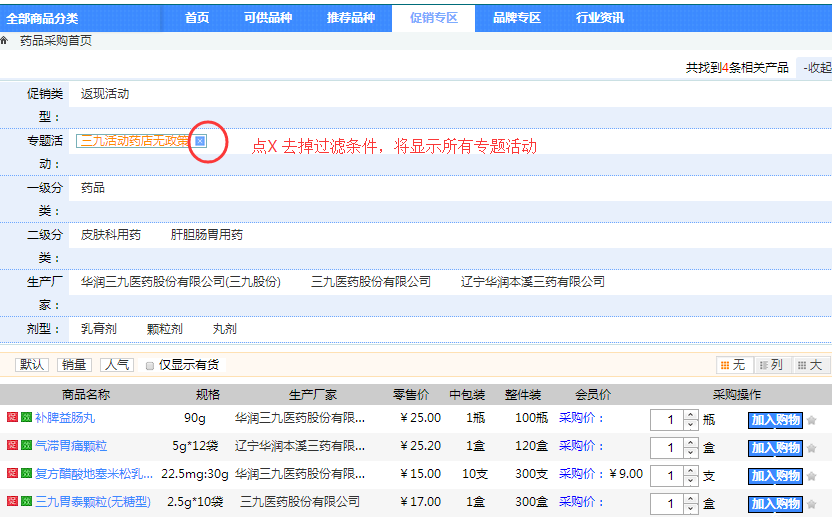Go to 首页 tab
The width and height of the screenshot is (832, 525).
coord(197,18)
